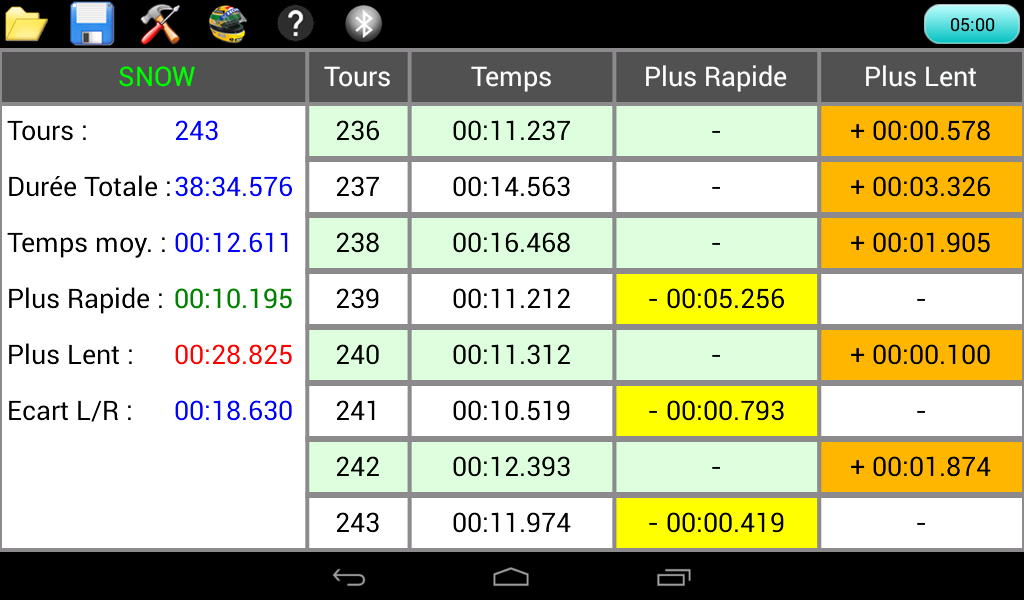Tap yellow cell - 00:00.793

tap(716, 411)
